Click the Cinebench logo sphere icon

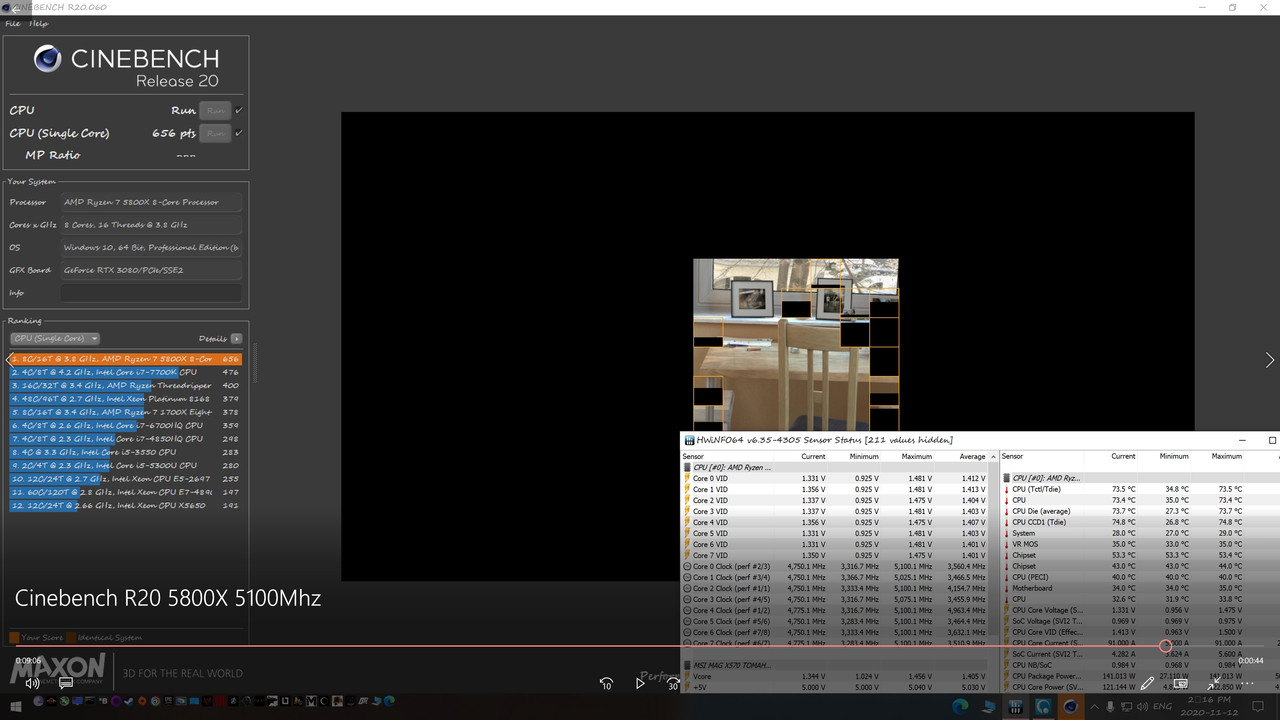tap(48, 60)
